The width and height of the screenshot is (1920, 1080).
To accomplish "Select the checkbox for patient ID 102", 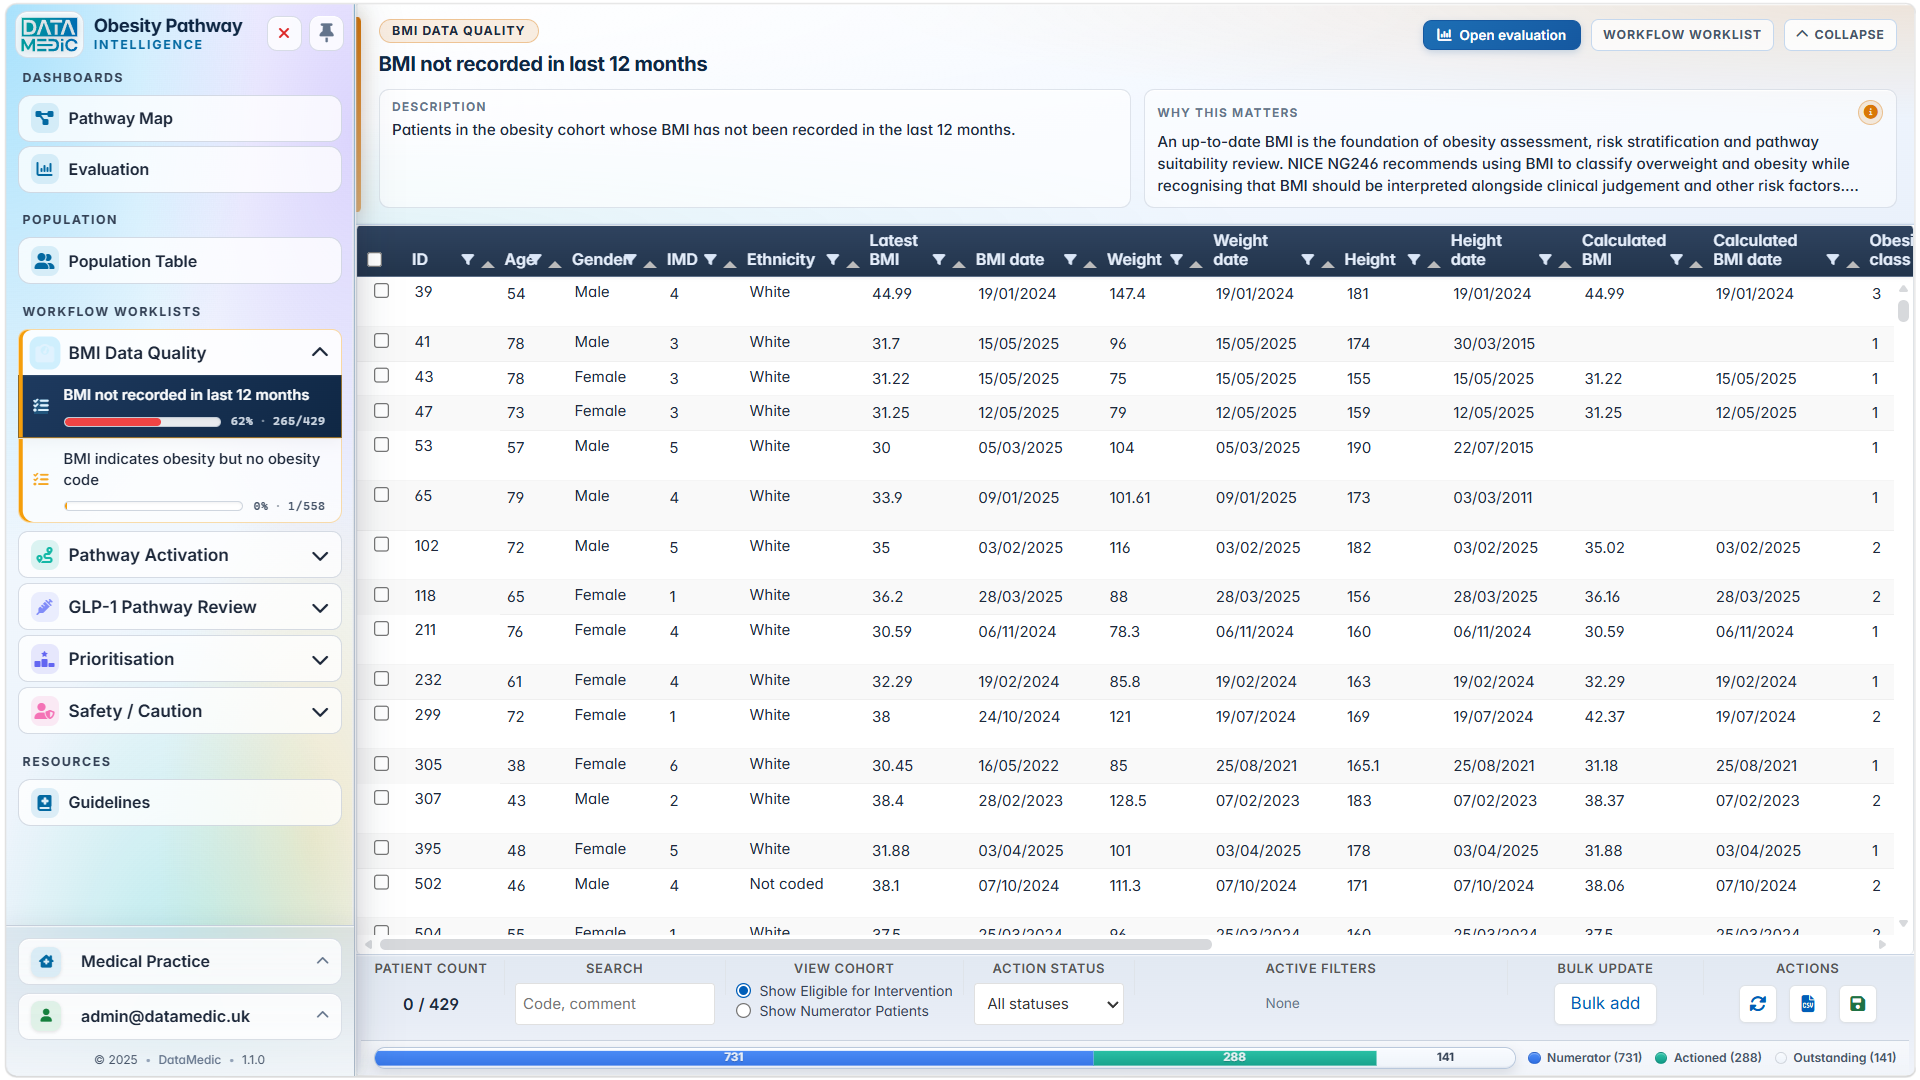I will [x=381, y=545].
